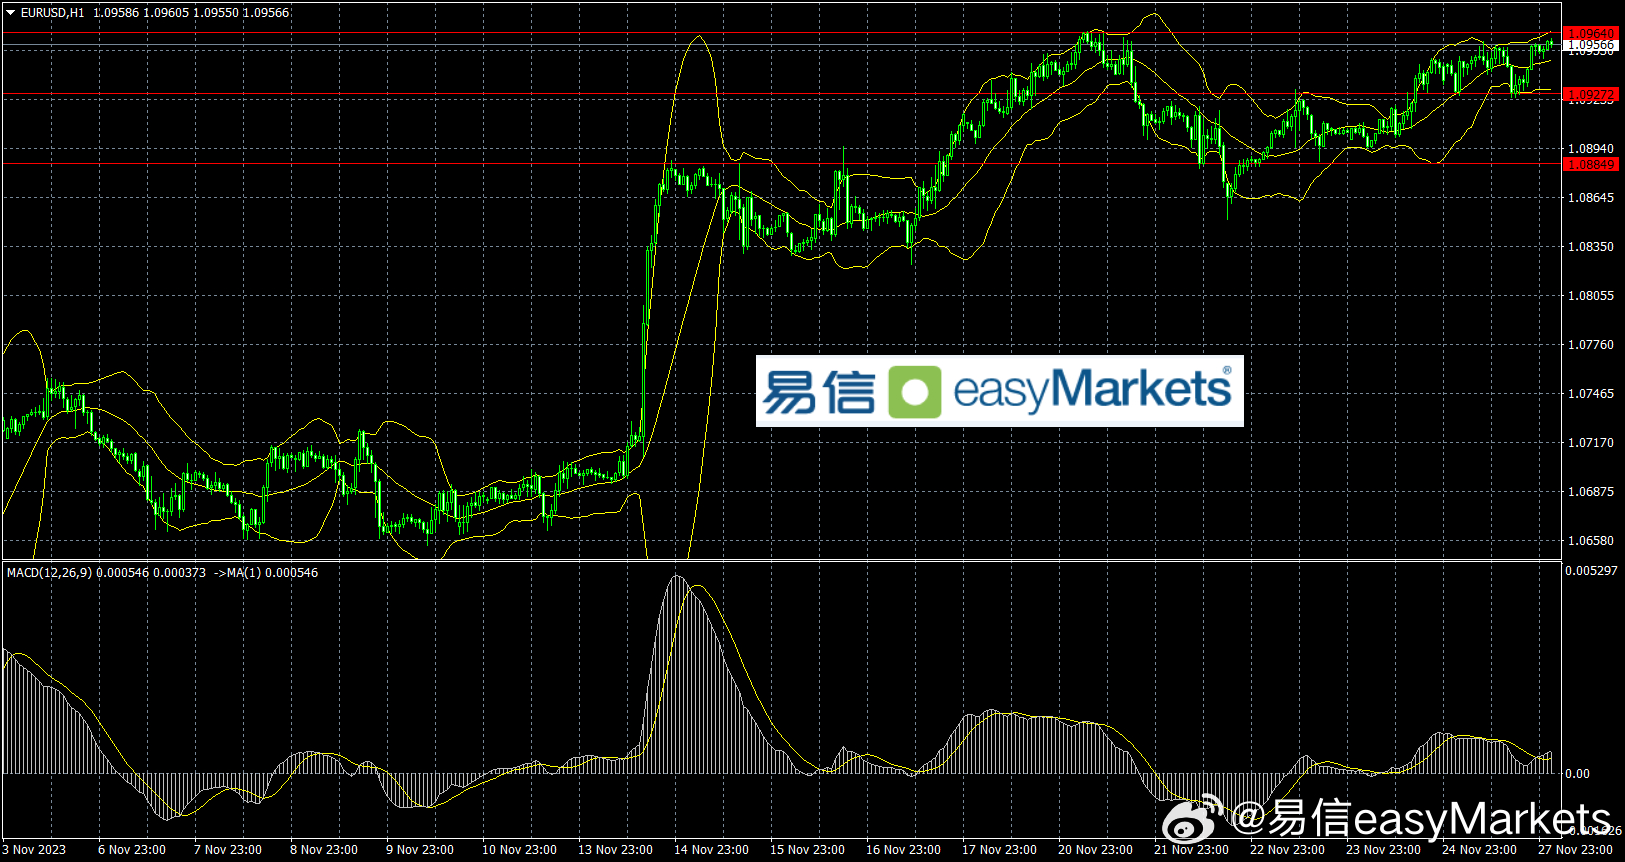Click the 16 Nov 23:00 time label

903,850
